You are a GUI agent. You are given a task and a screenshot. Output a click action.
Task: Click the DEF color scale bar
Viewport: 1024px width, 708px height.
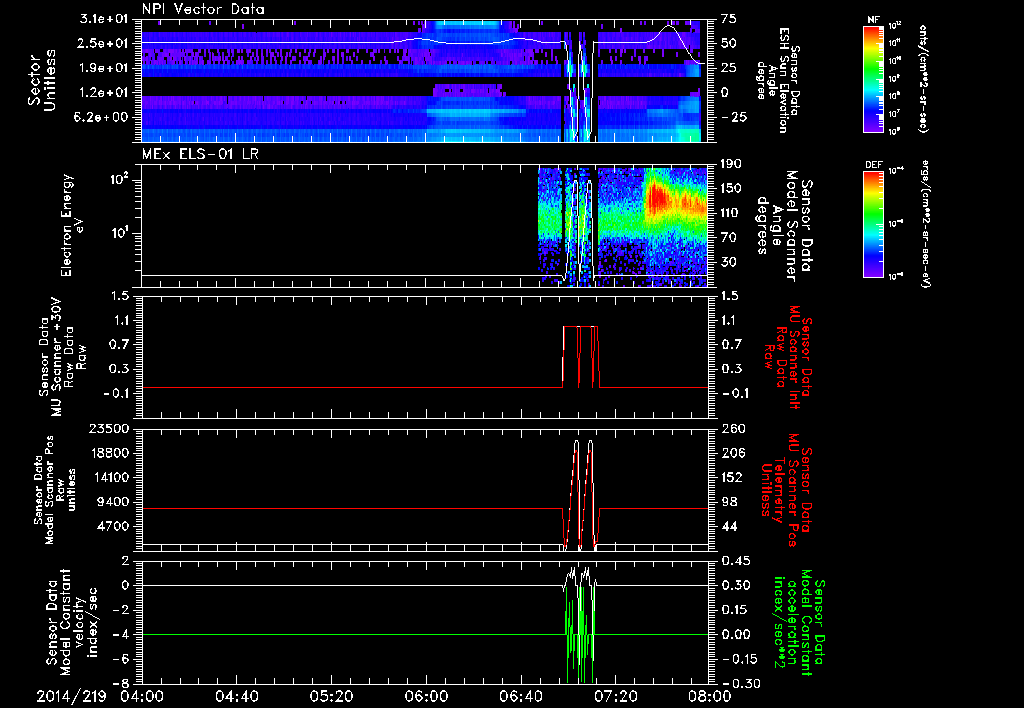coord(871,225)
